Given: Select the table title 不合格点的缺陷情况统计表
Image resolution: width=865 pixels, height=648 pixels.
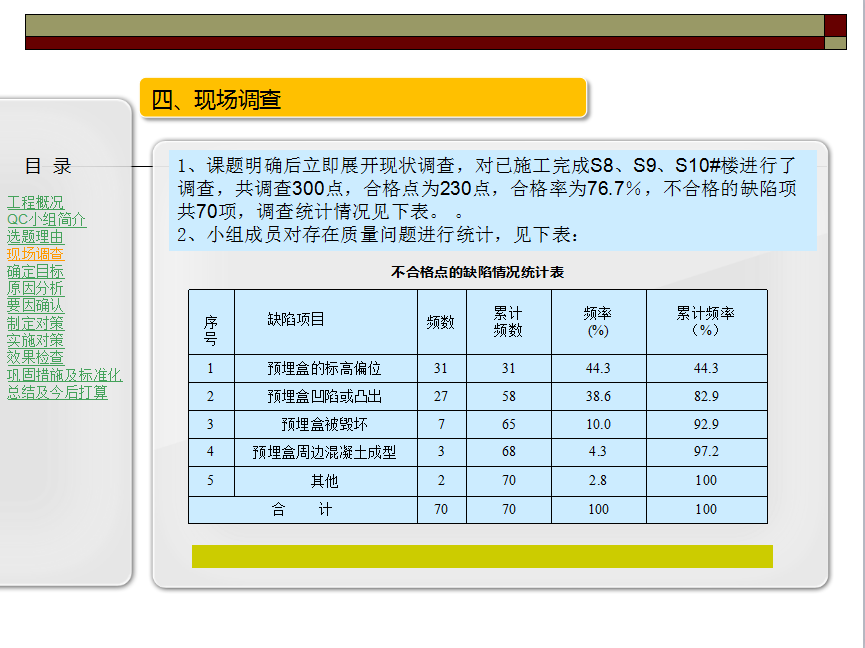Looking at the screenshot, I should [477, 272].
